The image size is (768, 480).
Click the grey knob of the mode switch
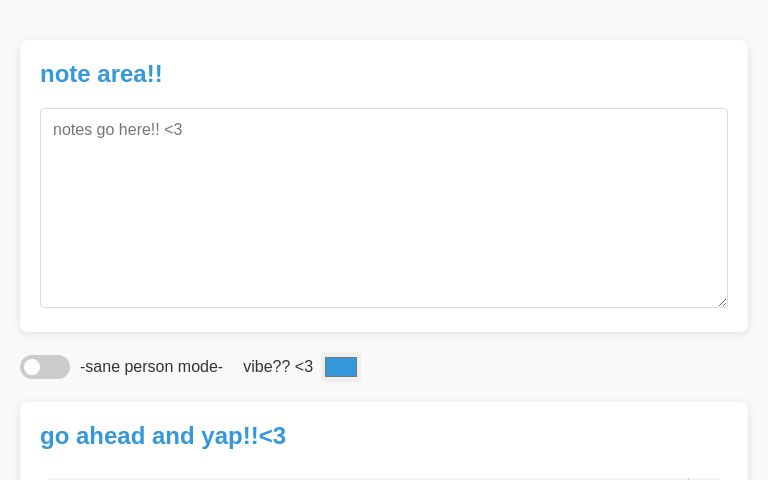click(32, 367)
